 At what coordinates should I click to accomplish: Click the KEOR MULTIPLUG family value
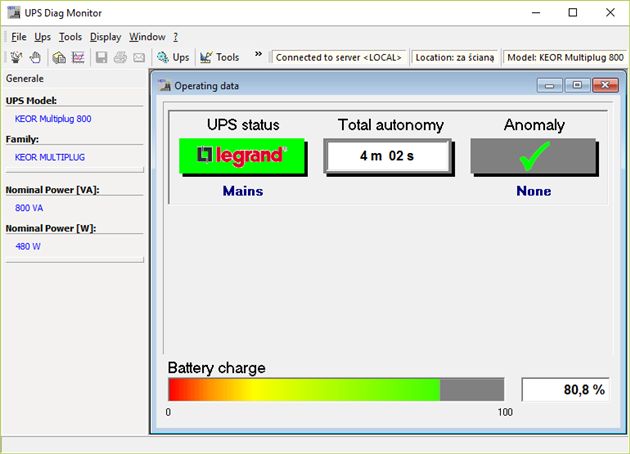click(50, 157)
